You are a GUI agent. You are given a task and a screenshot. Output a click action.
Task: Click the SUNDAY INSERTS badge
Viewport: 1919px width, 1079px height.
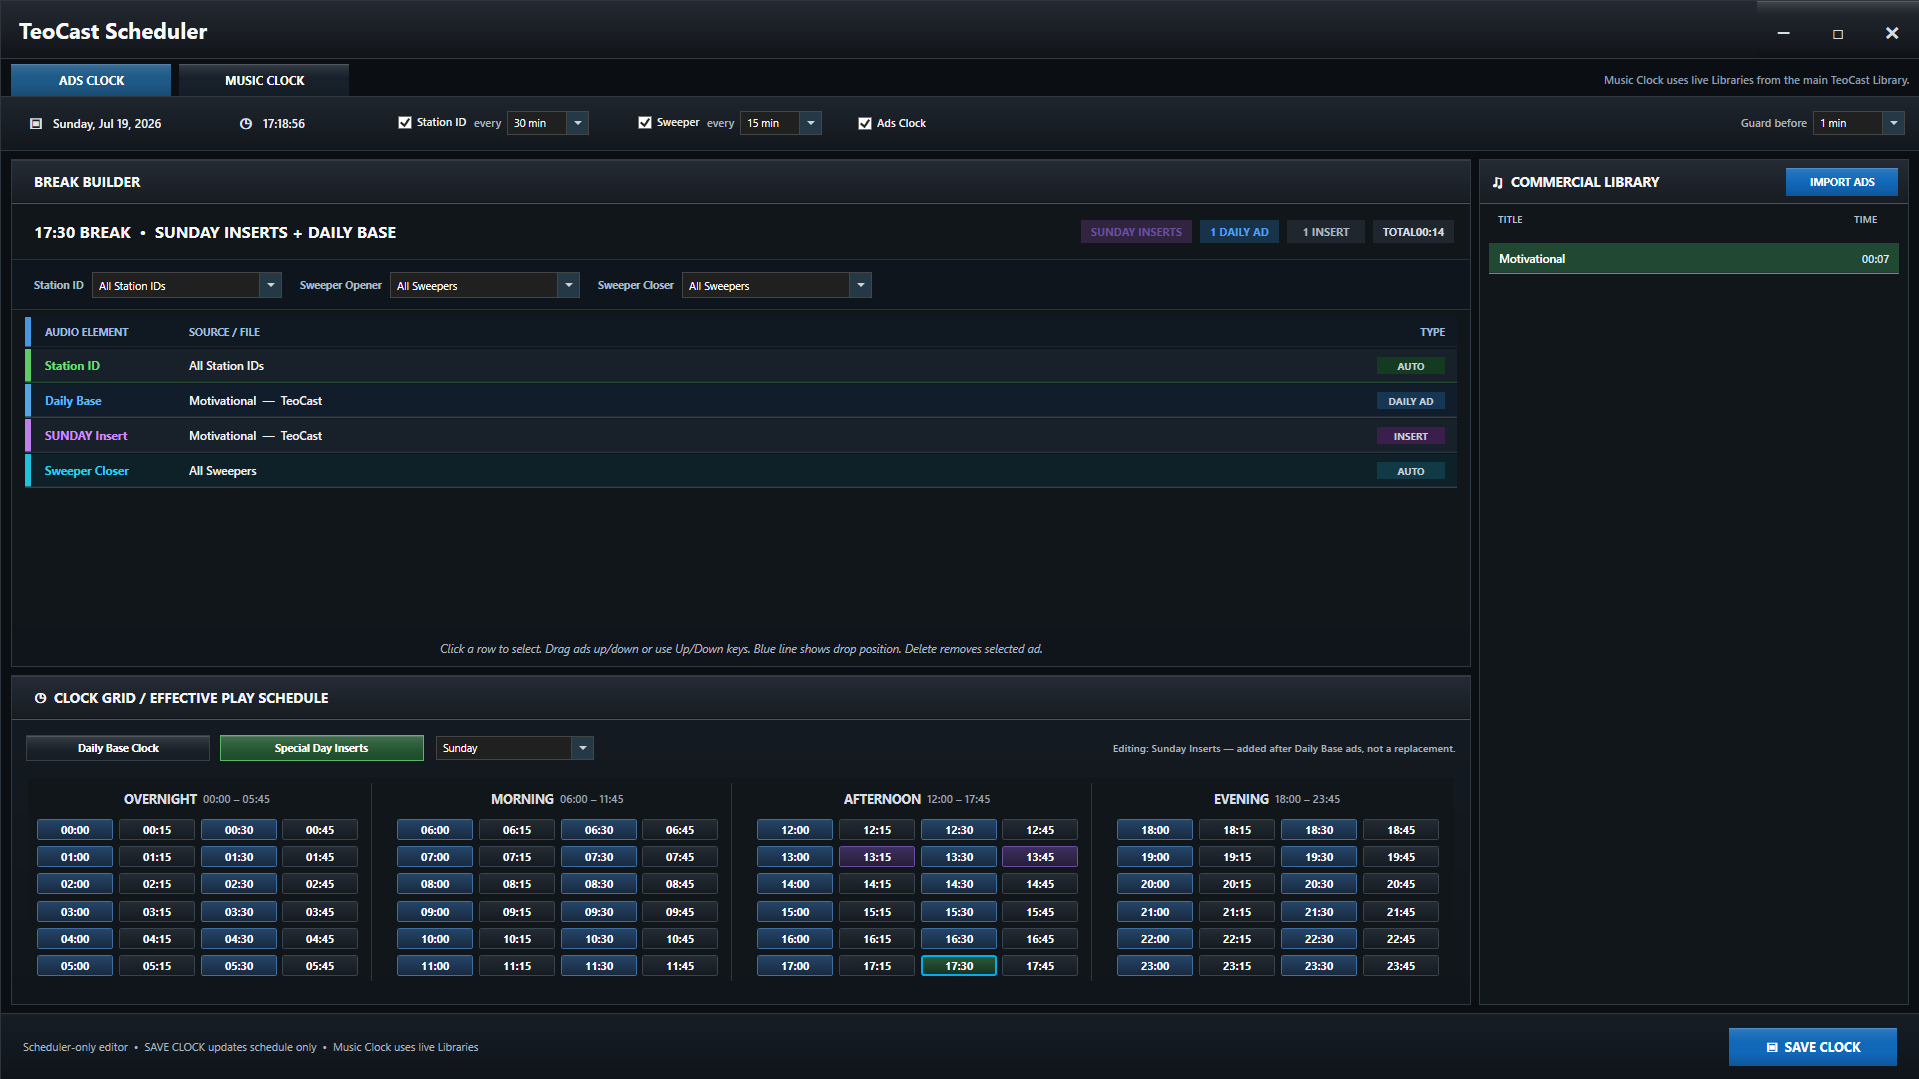[1136, 232]
